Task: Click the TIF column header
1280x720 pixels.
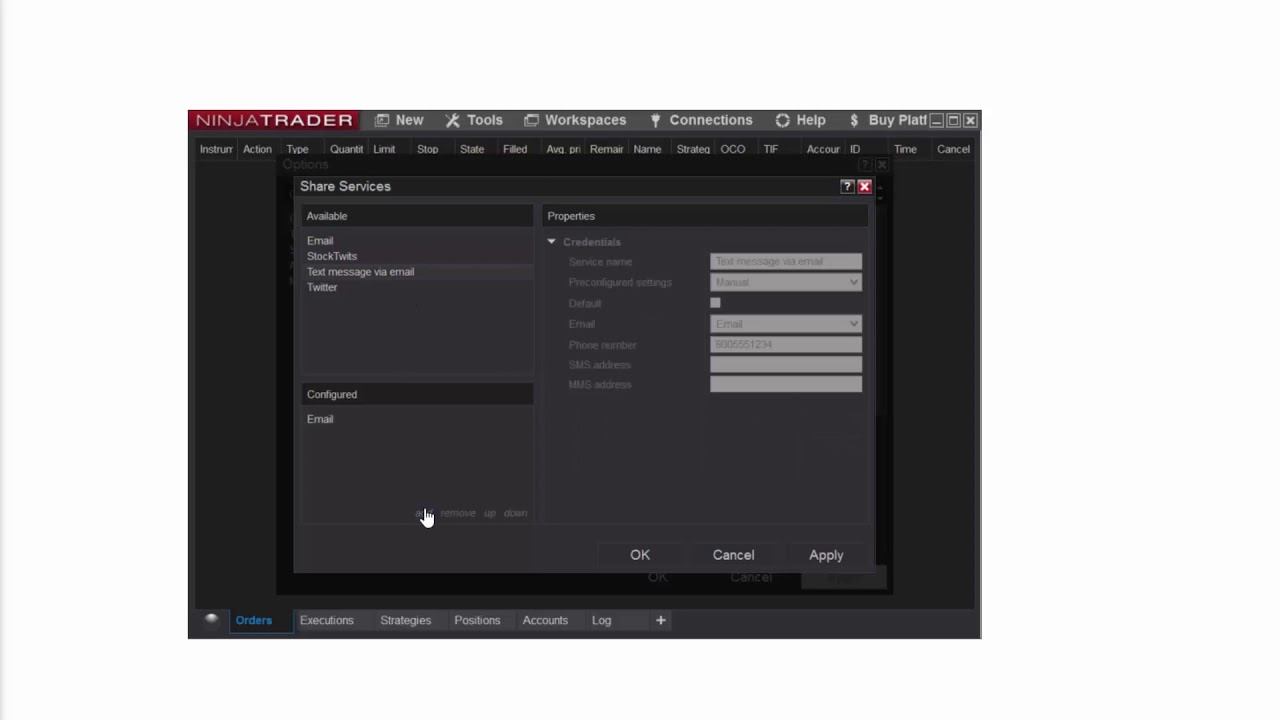Action: tap(771, 149)
